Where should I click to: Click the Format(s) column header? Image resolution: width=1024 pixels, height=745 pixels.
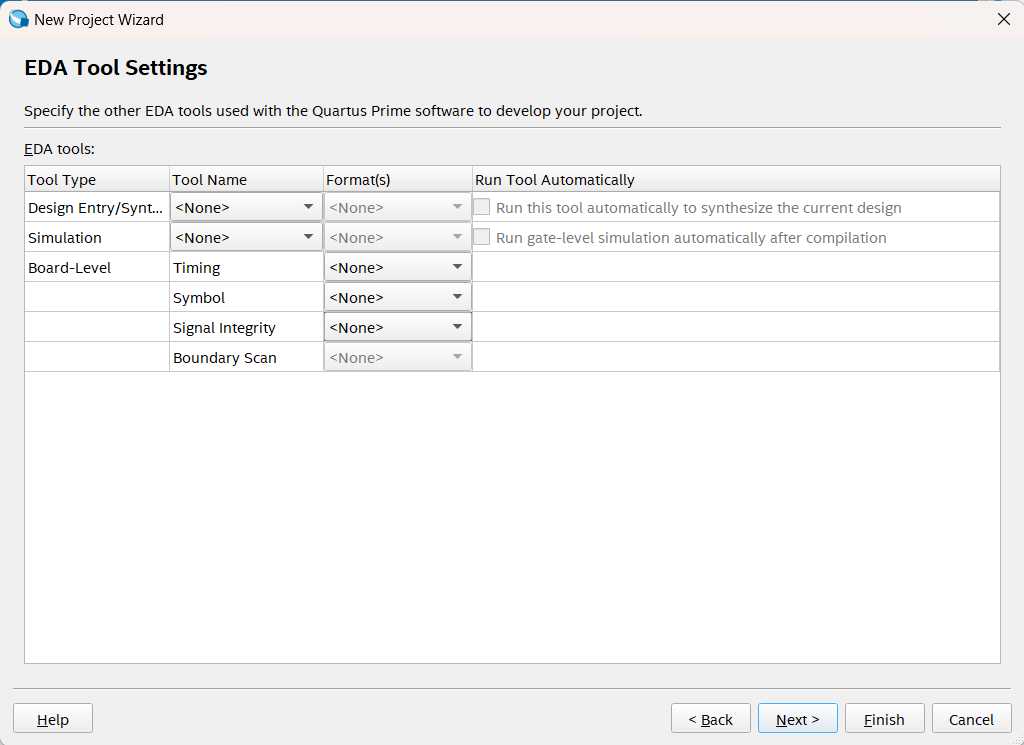click(397, 180)
